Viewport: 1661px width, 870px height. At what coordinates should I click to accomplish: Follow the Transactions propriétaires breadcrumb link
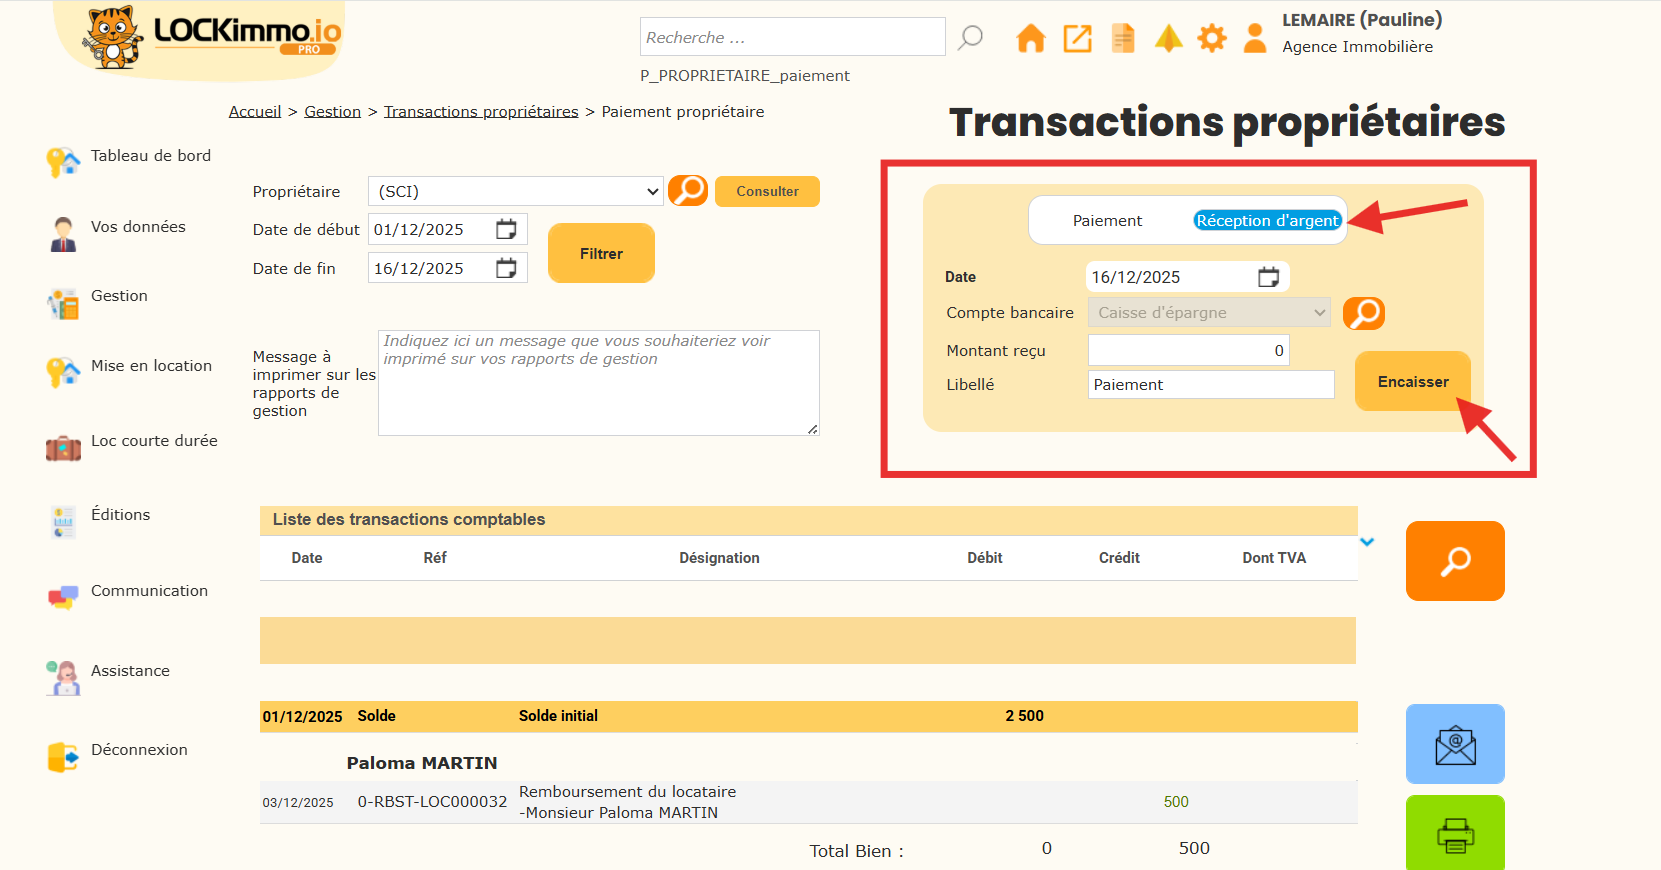[481, 112]
